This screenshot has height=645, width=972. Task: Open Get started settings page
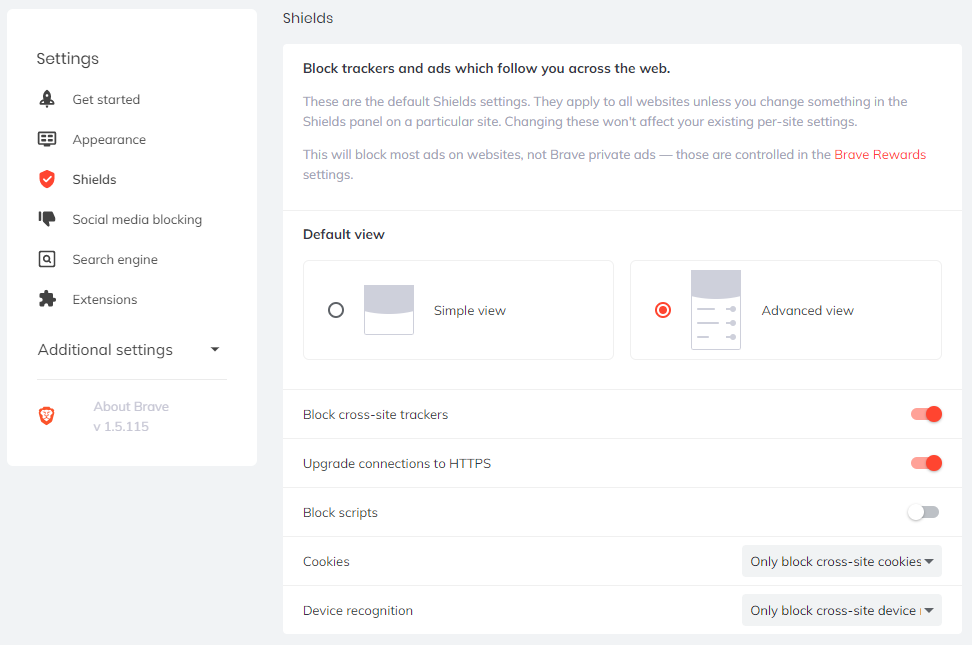106,99
